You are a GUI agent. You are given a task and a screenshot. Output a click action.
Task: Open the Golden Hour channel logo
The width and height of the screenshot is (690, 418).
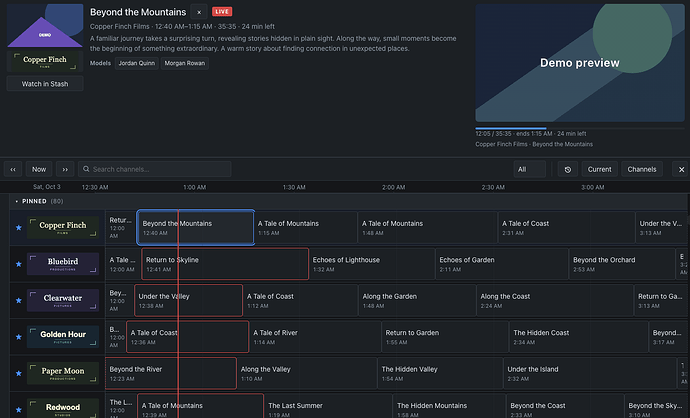63,337
